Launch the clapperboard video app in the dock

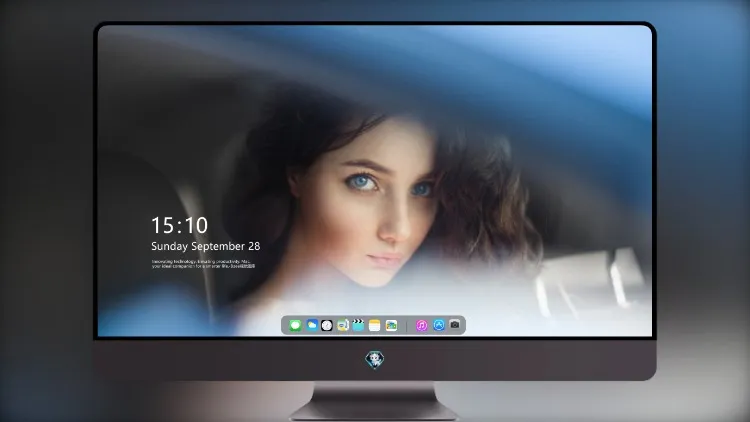358,325
